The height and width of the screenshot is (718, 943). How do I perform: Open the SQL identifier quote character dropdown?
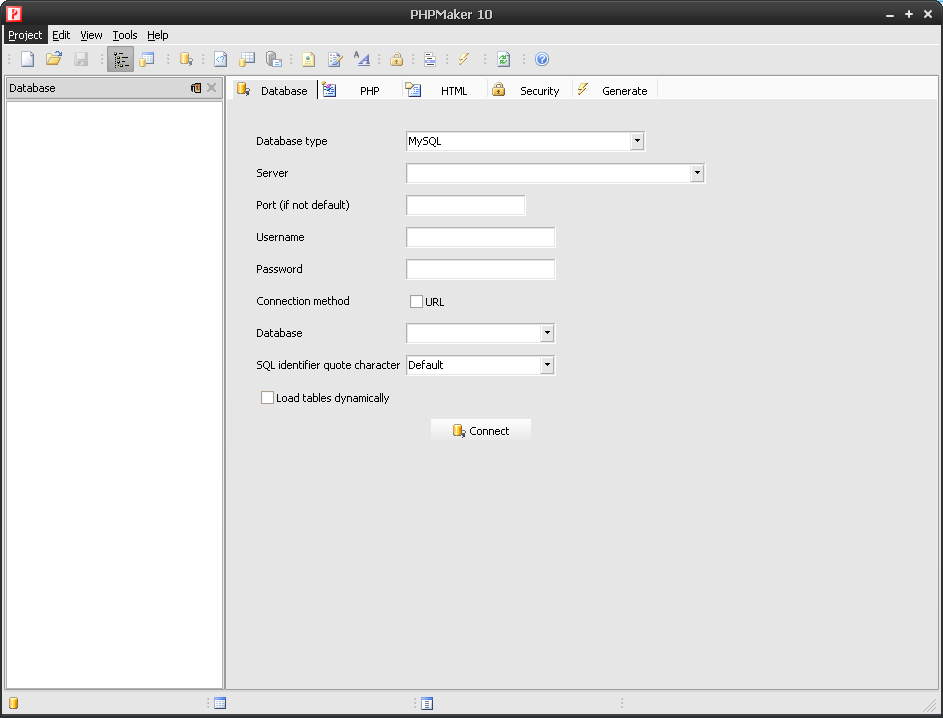point(547,365)
